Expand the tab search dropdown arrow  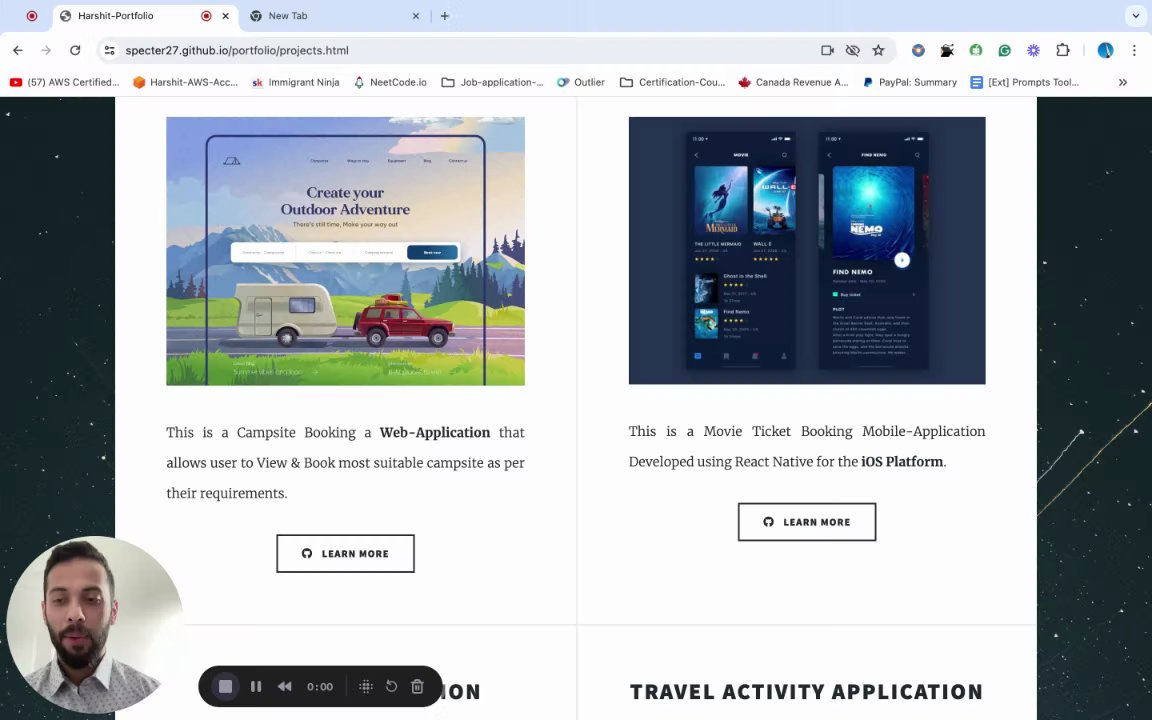pos(1136,15)
